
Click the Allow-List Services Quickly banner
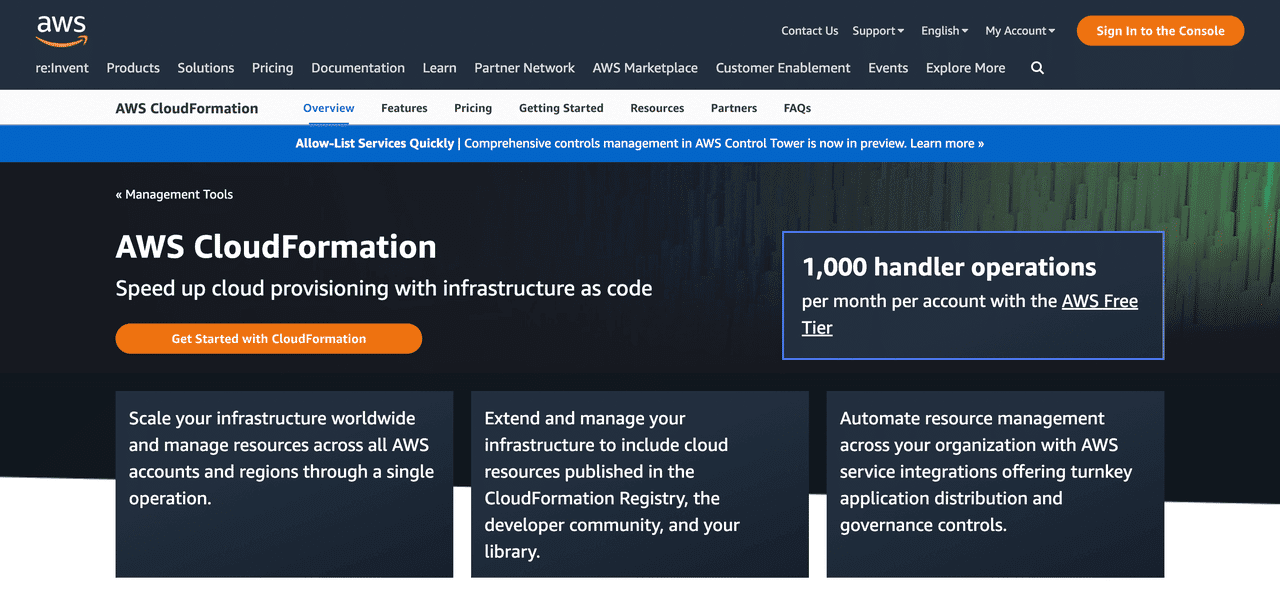640,143
